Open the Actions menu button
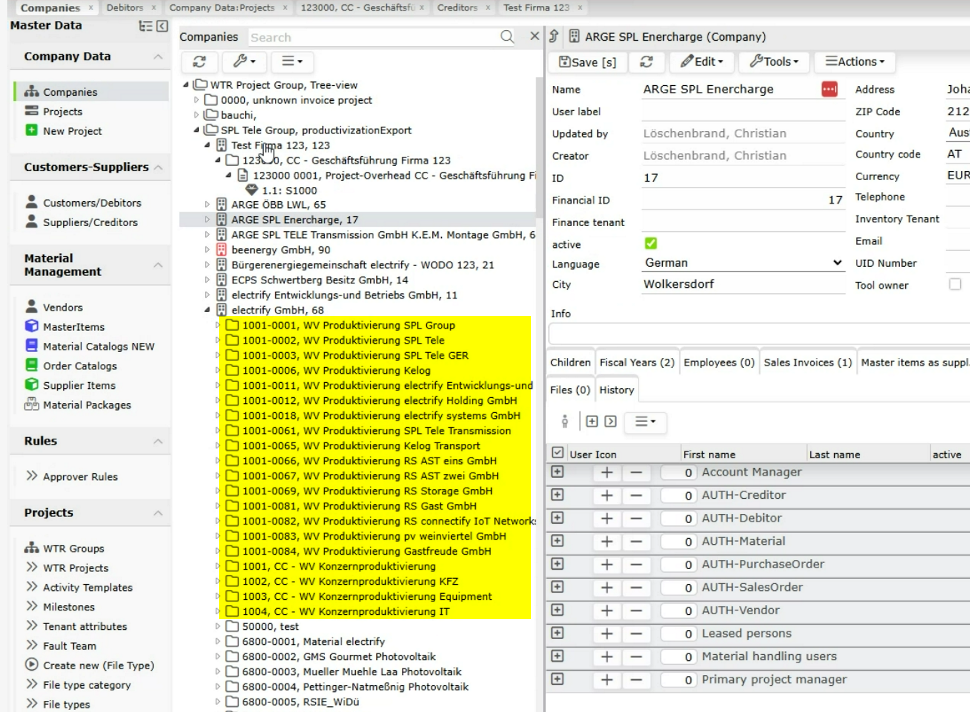This screenshot has height=712, width=974. 855,62
